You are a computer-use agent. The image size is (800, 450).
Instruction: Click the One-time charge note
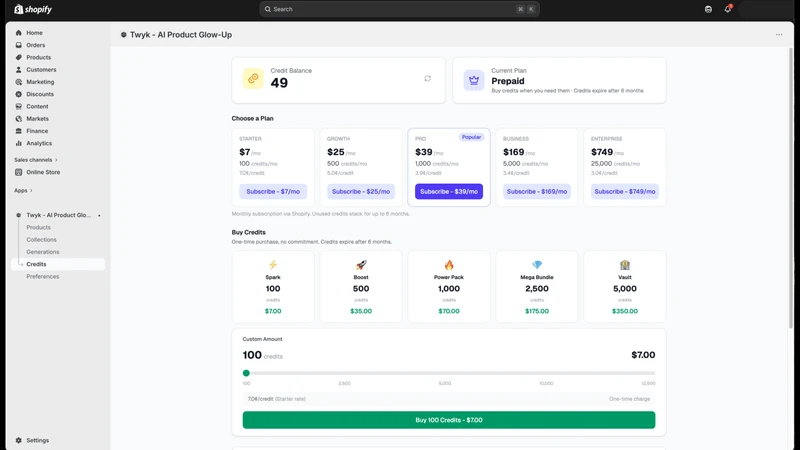pyautogui.click(x=630, y=399)
